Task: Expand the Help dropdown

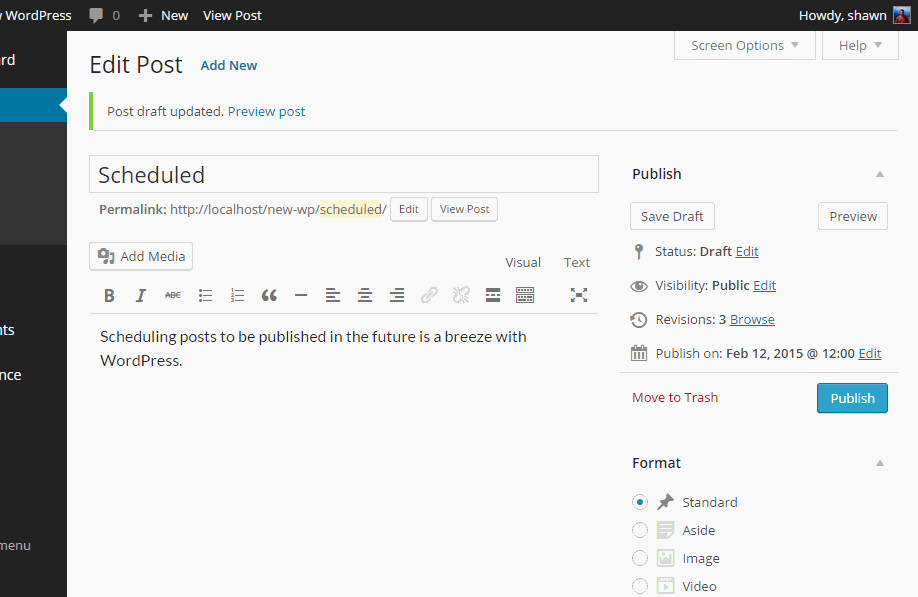Action: [x=860, y=46]
